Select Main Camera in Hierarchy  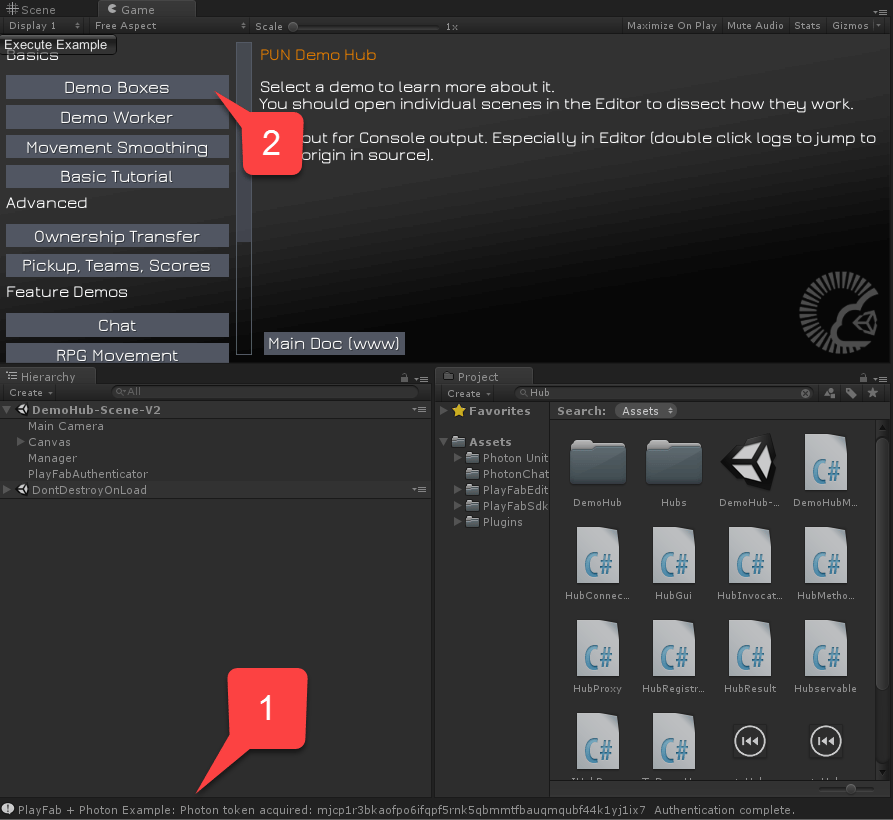[66, 426]
